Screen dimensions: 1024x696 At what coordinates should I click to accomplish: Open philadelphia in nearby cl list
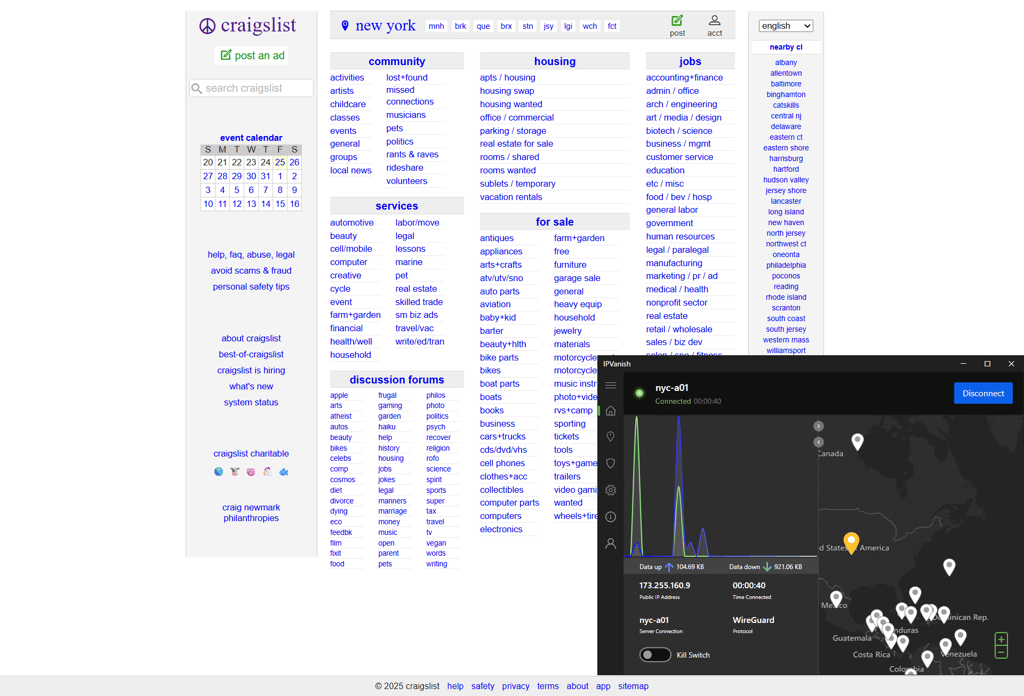click(x=786, y=265)
